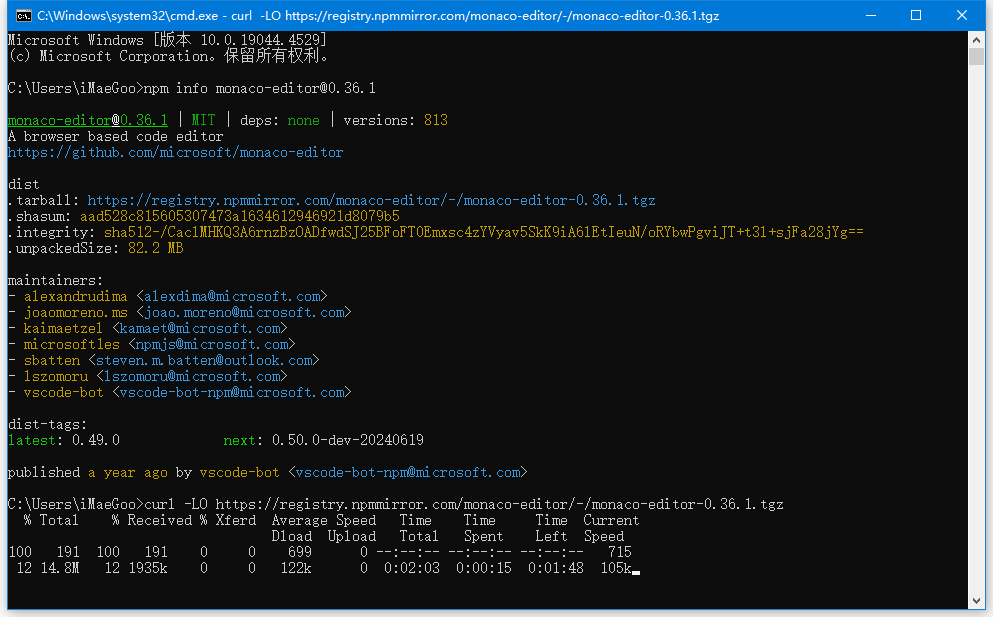This screenshot has height=617, width=993.
Task: Click the 'a year ago' published text
Action: coord(128,473)
